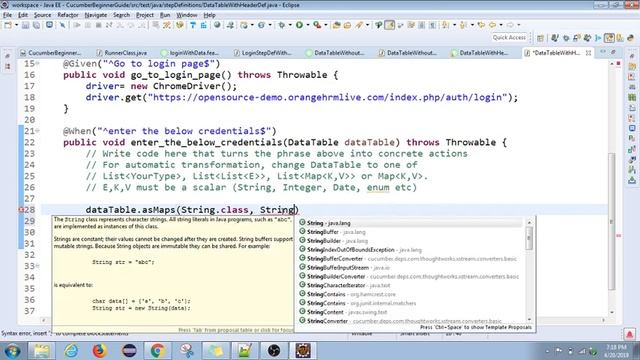Screen dimensions: 640x360
Task: Toggle Mark Occurrences highlighted toolbar button
Action: click(x=389, y=25)
